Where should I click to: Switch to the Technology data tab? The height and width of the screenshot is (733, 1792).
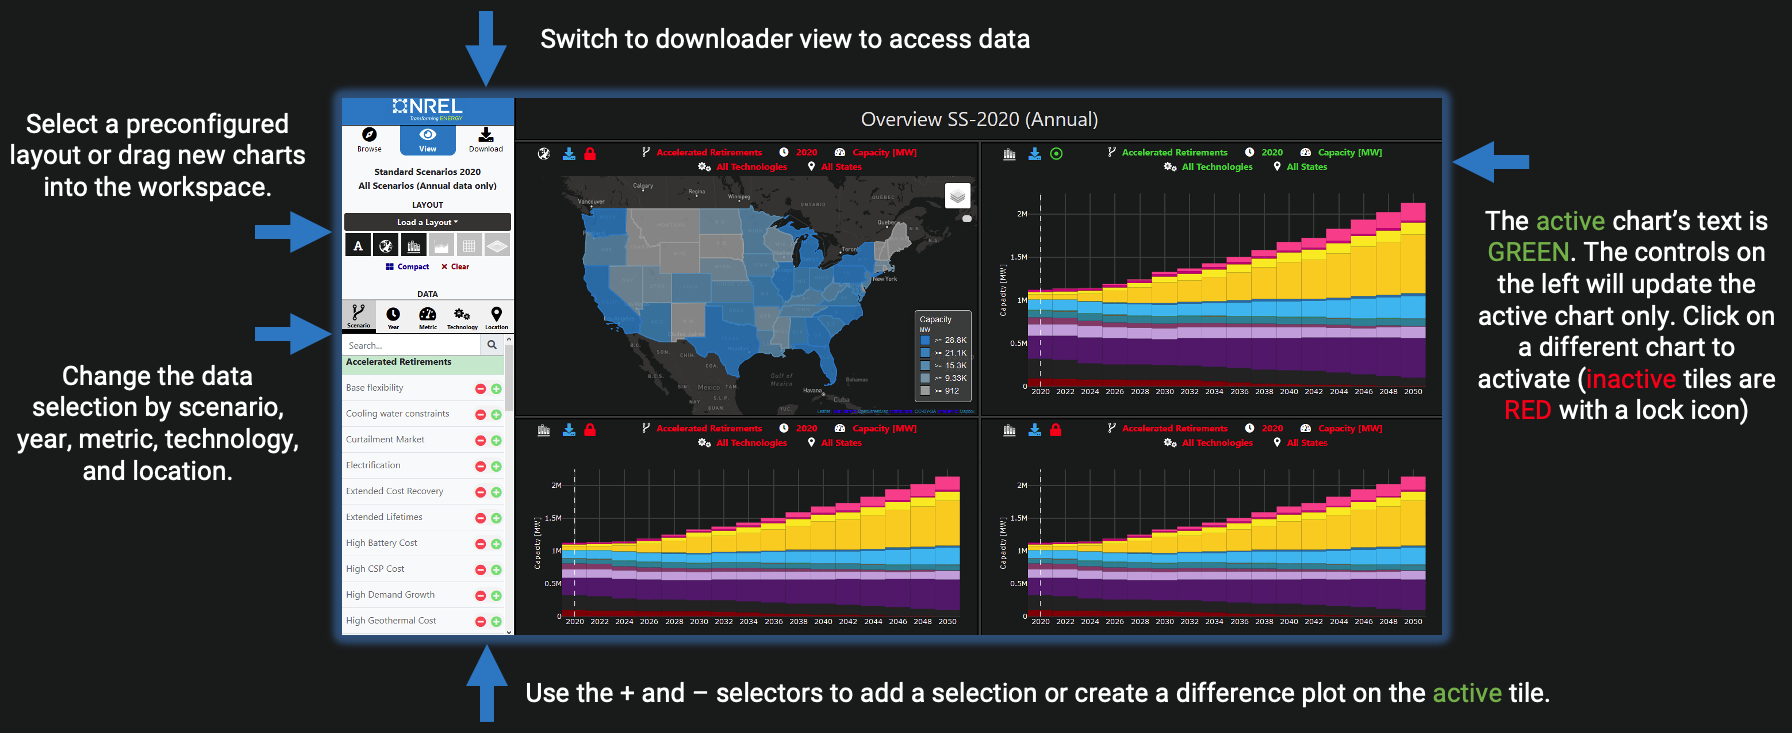click(461, 317)
